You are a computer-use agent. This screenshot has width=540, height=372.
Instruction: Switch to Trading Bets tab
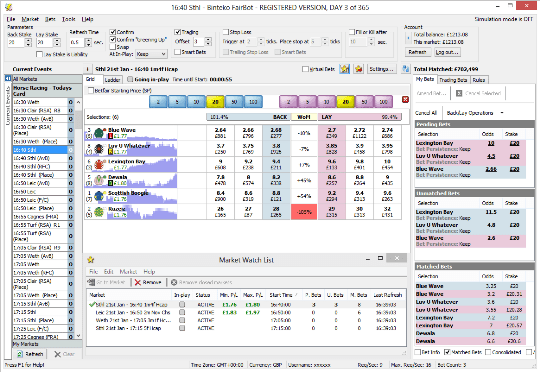(453, 80)
